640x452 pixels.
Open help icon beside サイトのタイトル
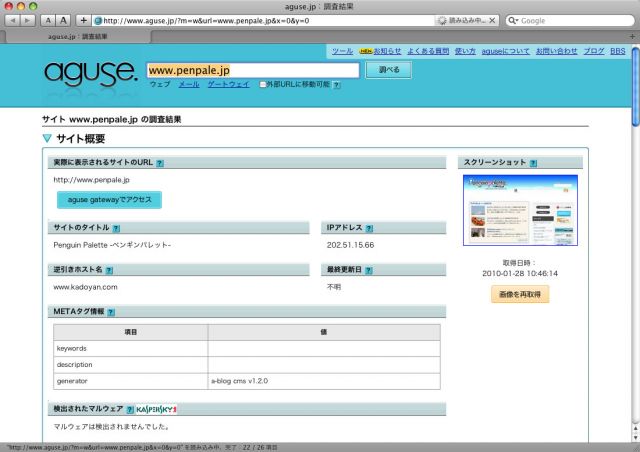(116, 228)
